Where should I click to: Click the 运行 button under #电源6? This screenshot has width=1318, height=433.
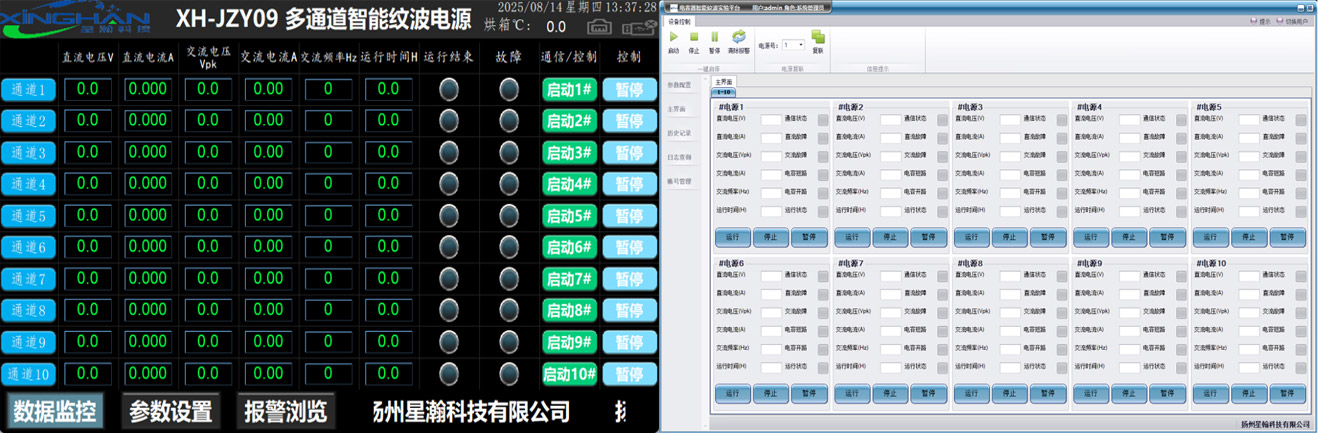click(x=733, y=394)
